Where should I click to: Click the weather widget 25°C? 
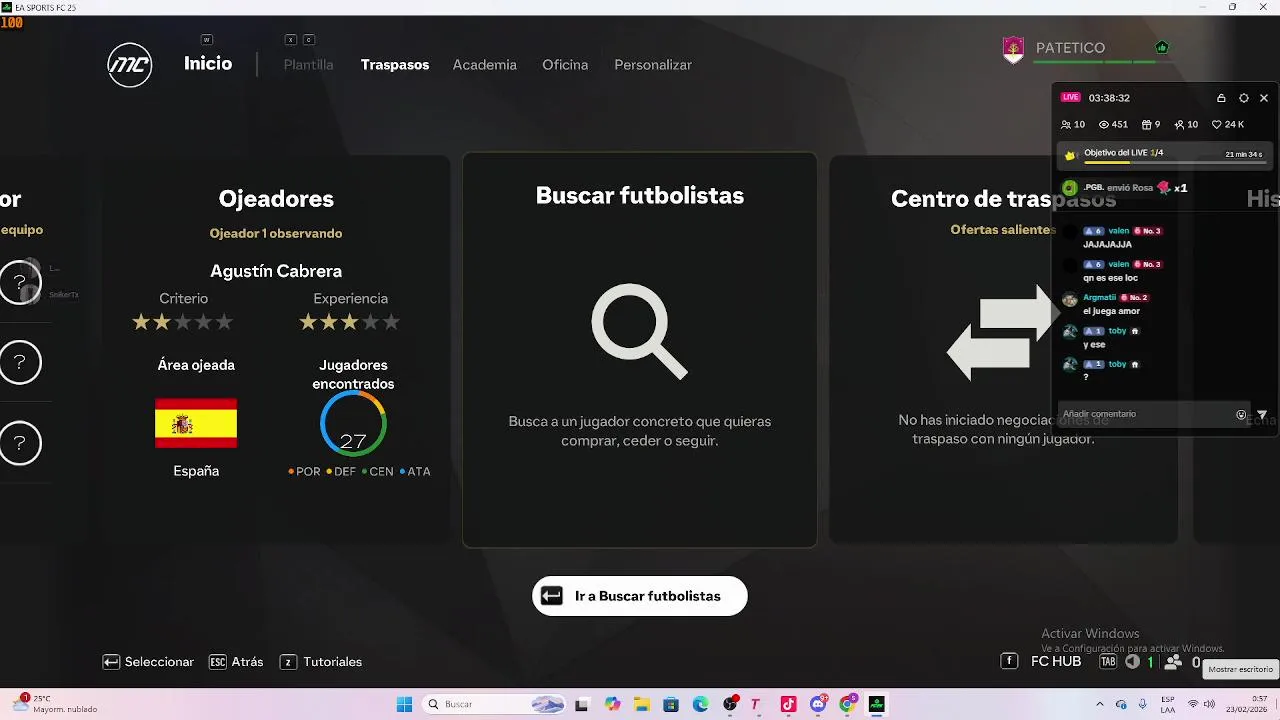[x=56, y=704]
